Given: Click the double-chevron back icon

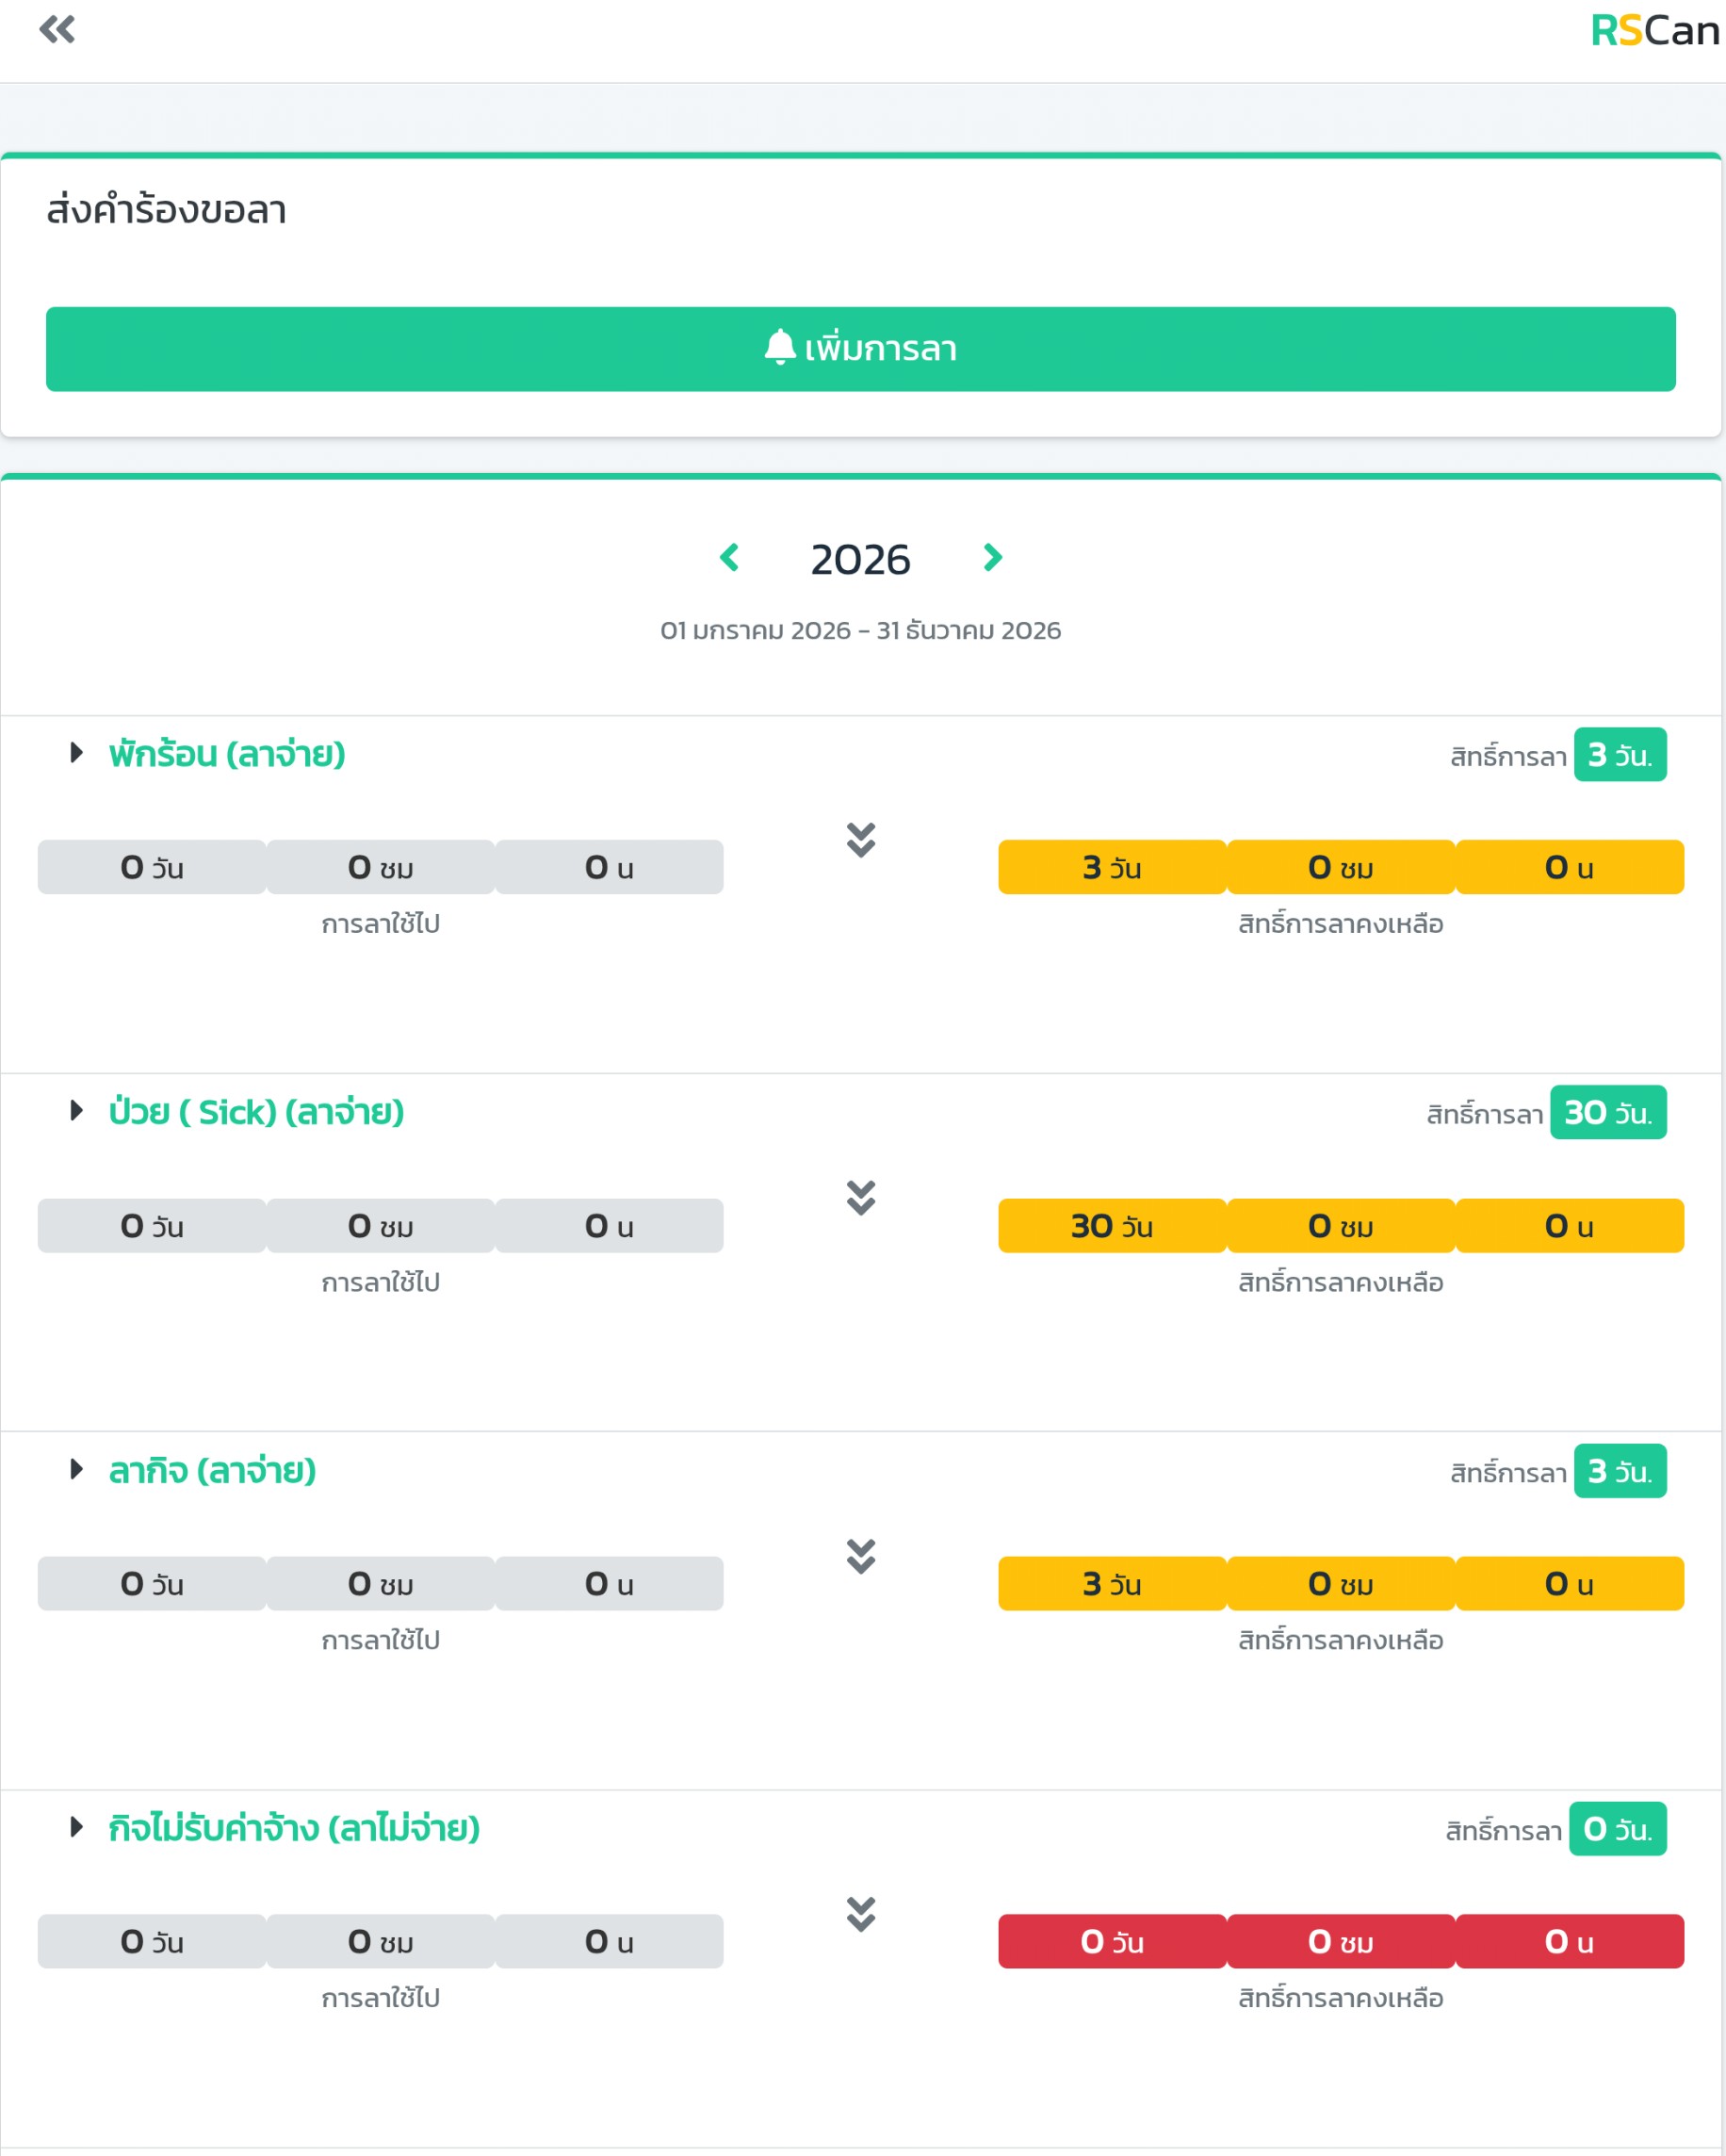Looking at the screenshot, I should coord(57,30).
